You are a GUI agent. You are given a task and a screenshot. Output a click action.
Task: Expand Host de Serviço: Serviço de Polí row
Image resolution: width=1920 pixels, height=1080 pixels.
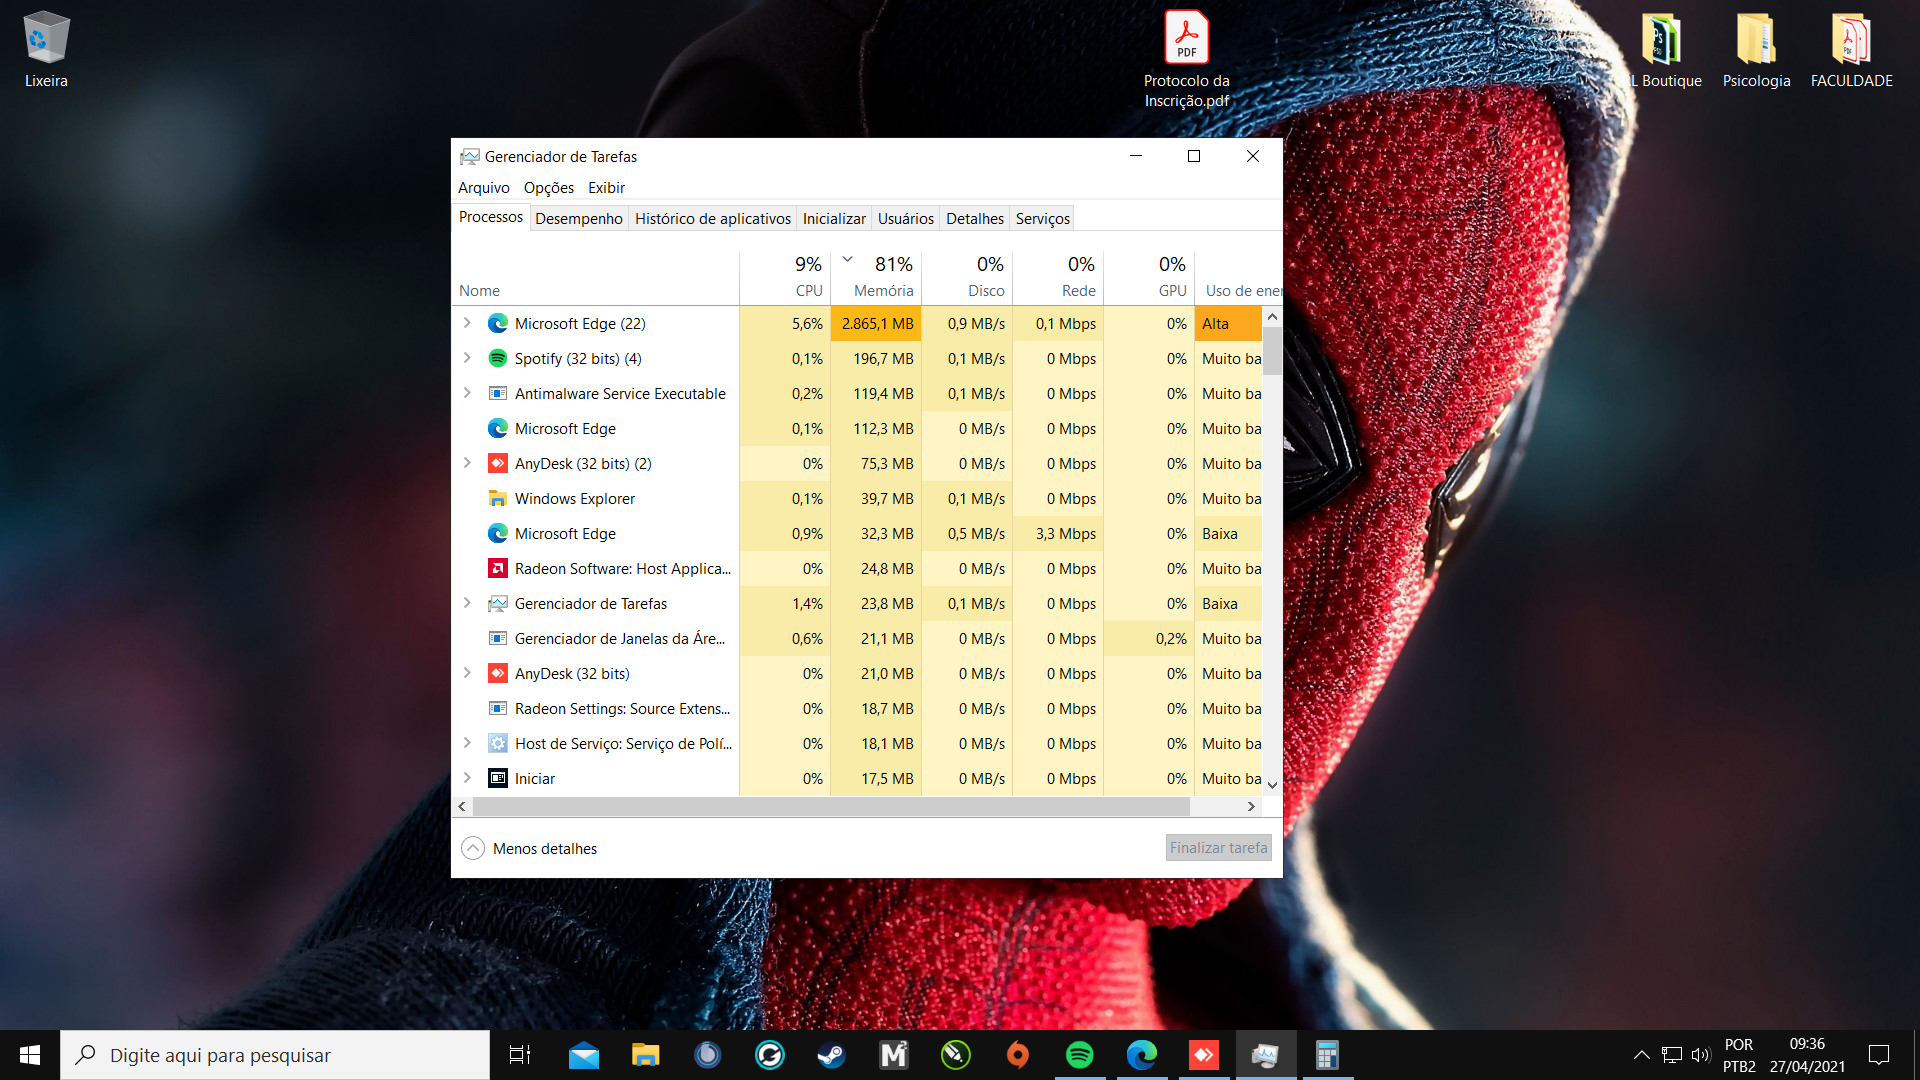pos(467,743)
